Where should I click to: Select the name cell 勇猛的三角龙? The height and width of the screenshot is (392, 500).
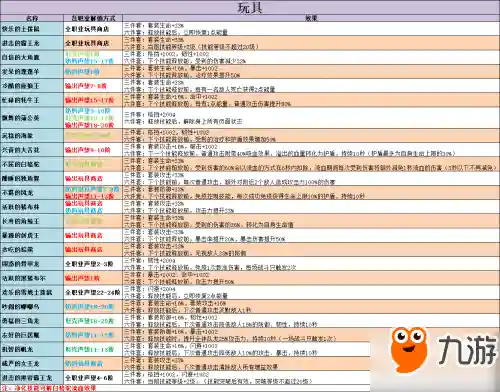(32, 321)
